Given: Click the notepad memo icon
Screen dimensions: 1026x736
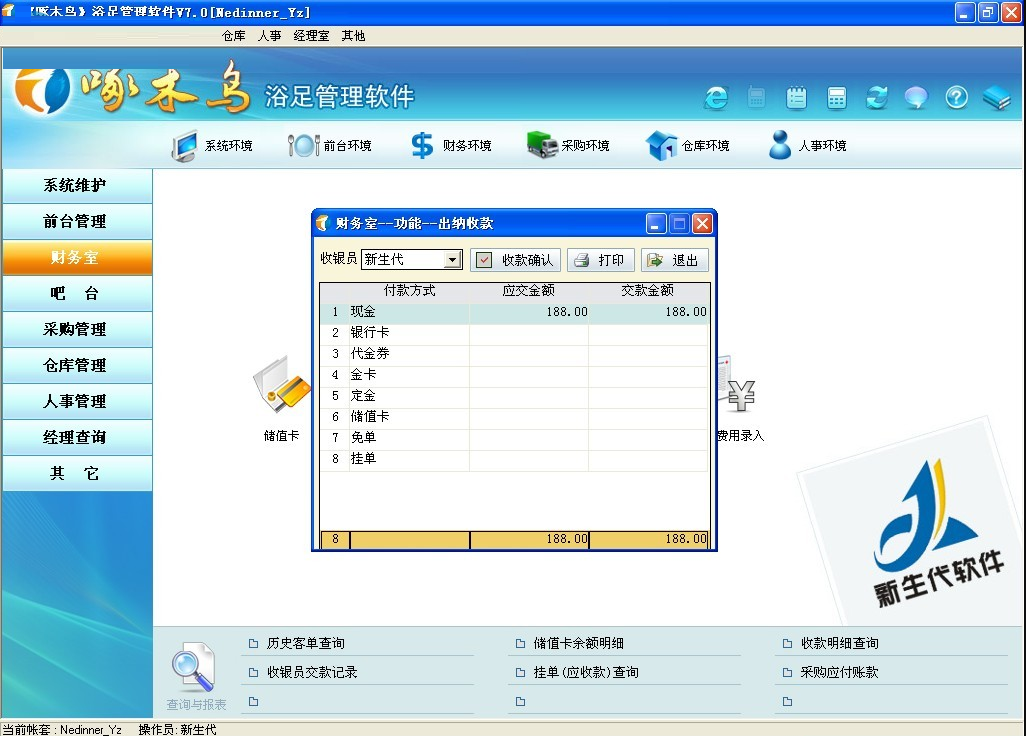Looking at the screenshot, I should [797, 97].
